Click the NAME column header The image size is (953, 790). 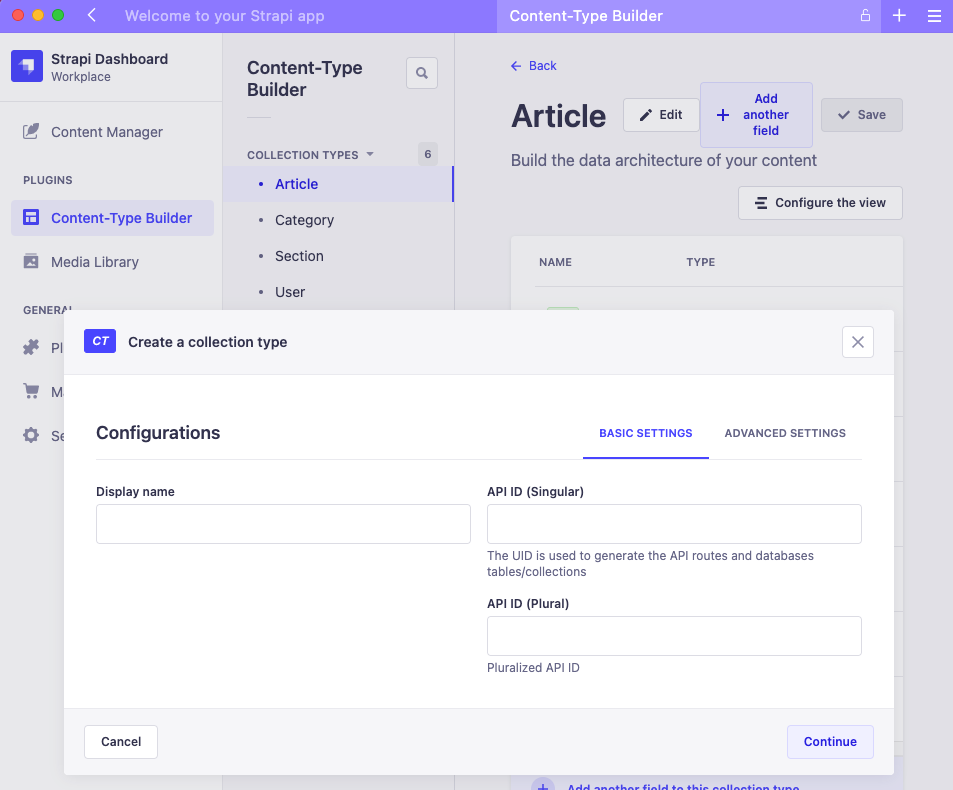[x=556, y=262]
